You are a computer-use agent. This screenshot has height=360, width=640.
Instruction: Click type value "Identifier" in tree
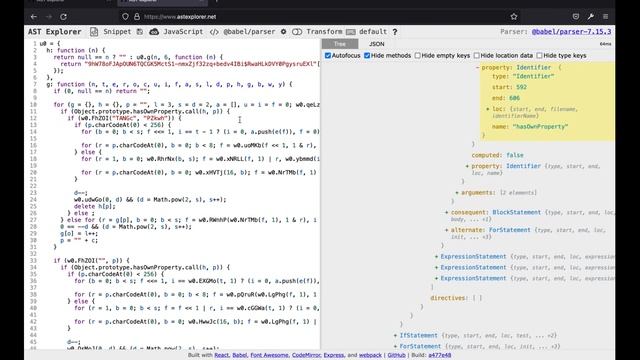point(533,76)
